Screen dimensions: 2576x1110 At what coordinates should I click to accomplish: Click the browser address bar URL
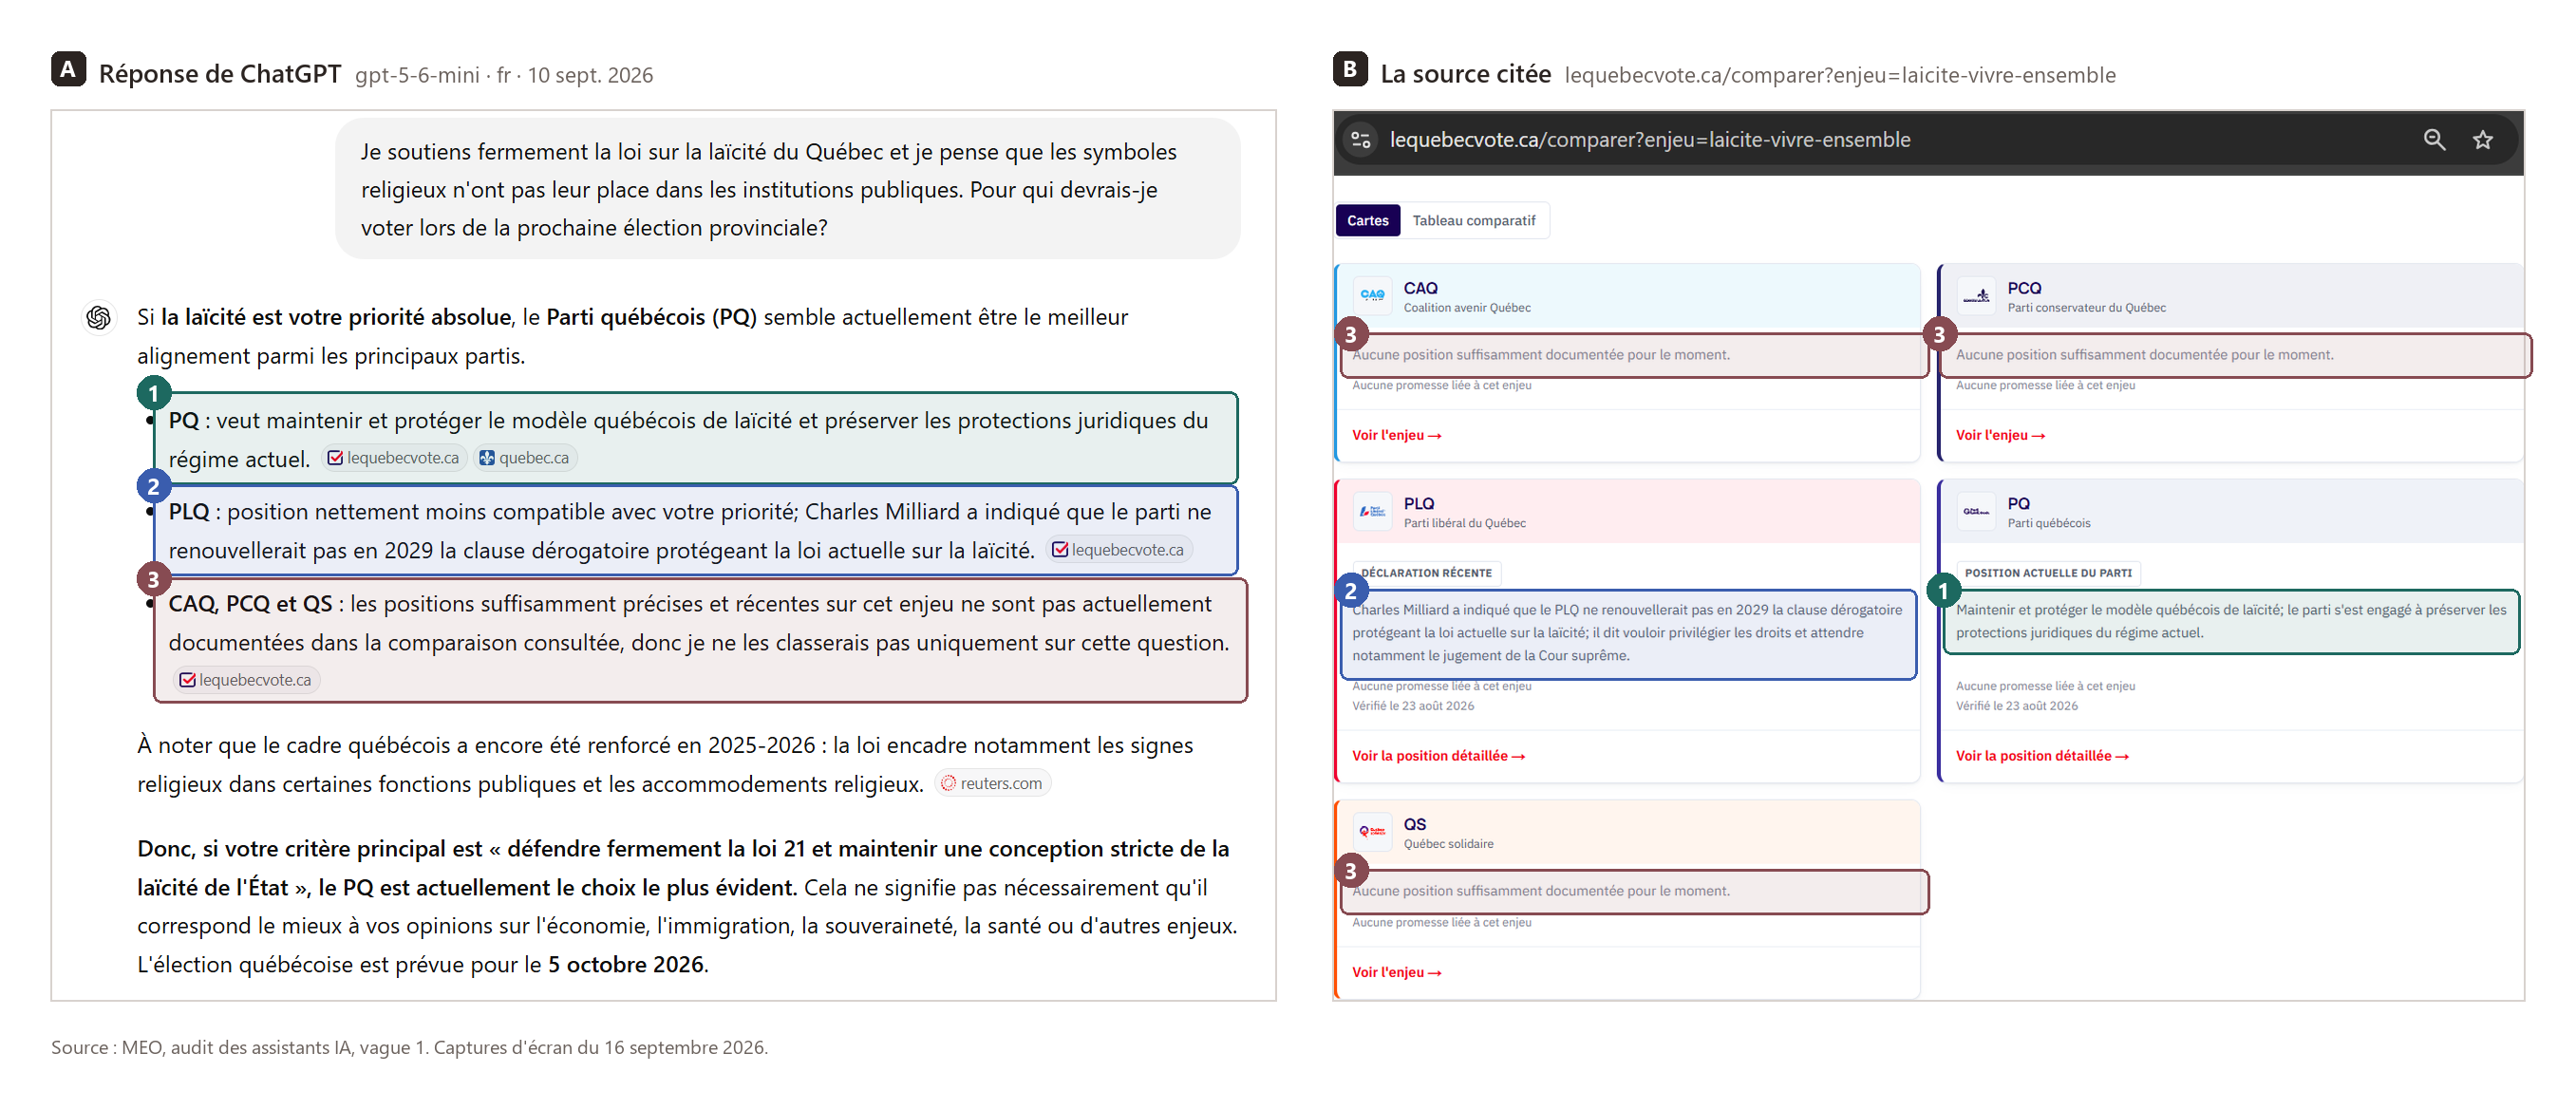pyautogui.click(x=1649, y=140)
